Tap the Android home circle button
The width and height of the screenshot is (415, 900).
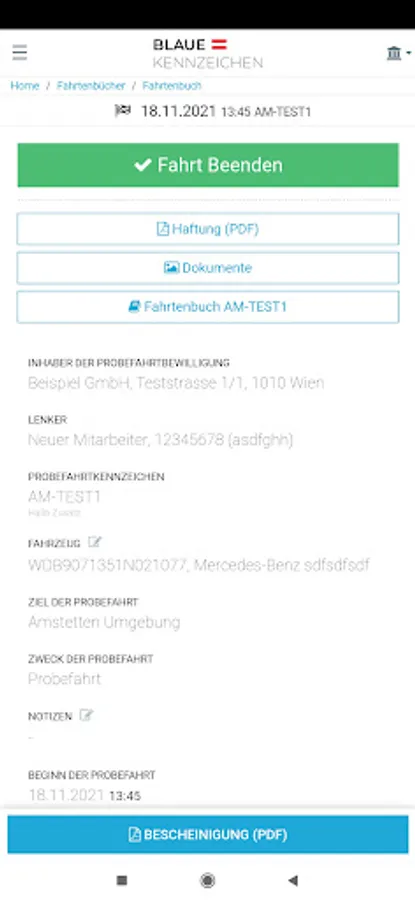[x=207, y=880]
